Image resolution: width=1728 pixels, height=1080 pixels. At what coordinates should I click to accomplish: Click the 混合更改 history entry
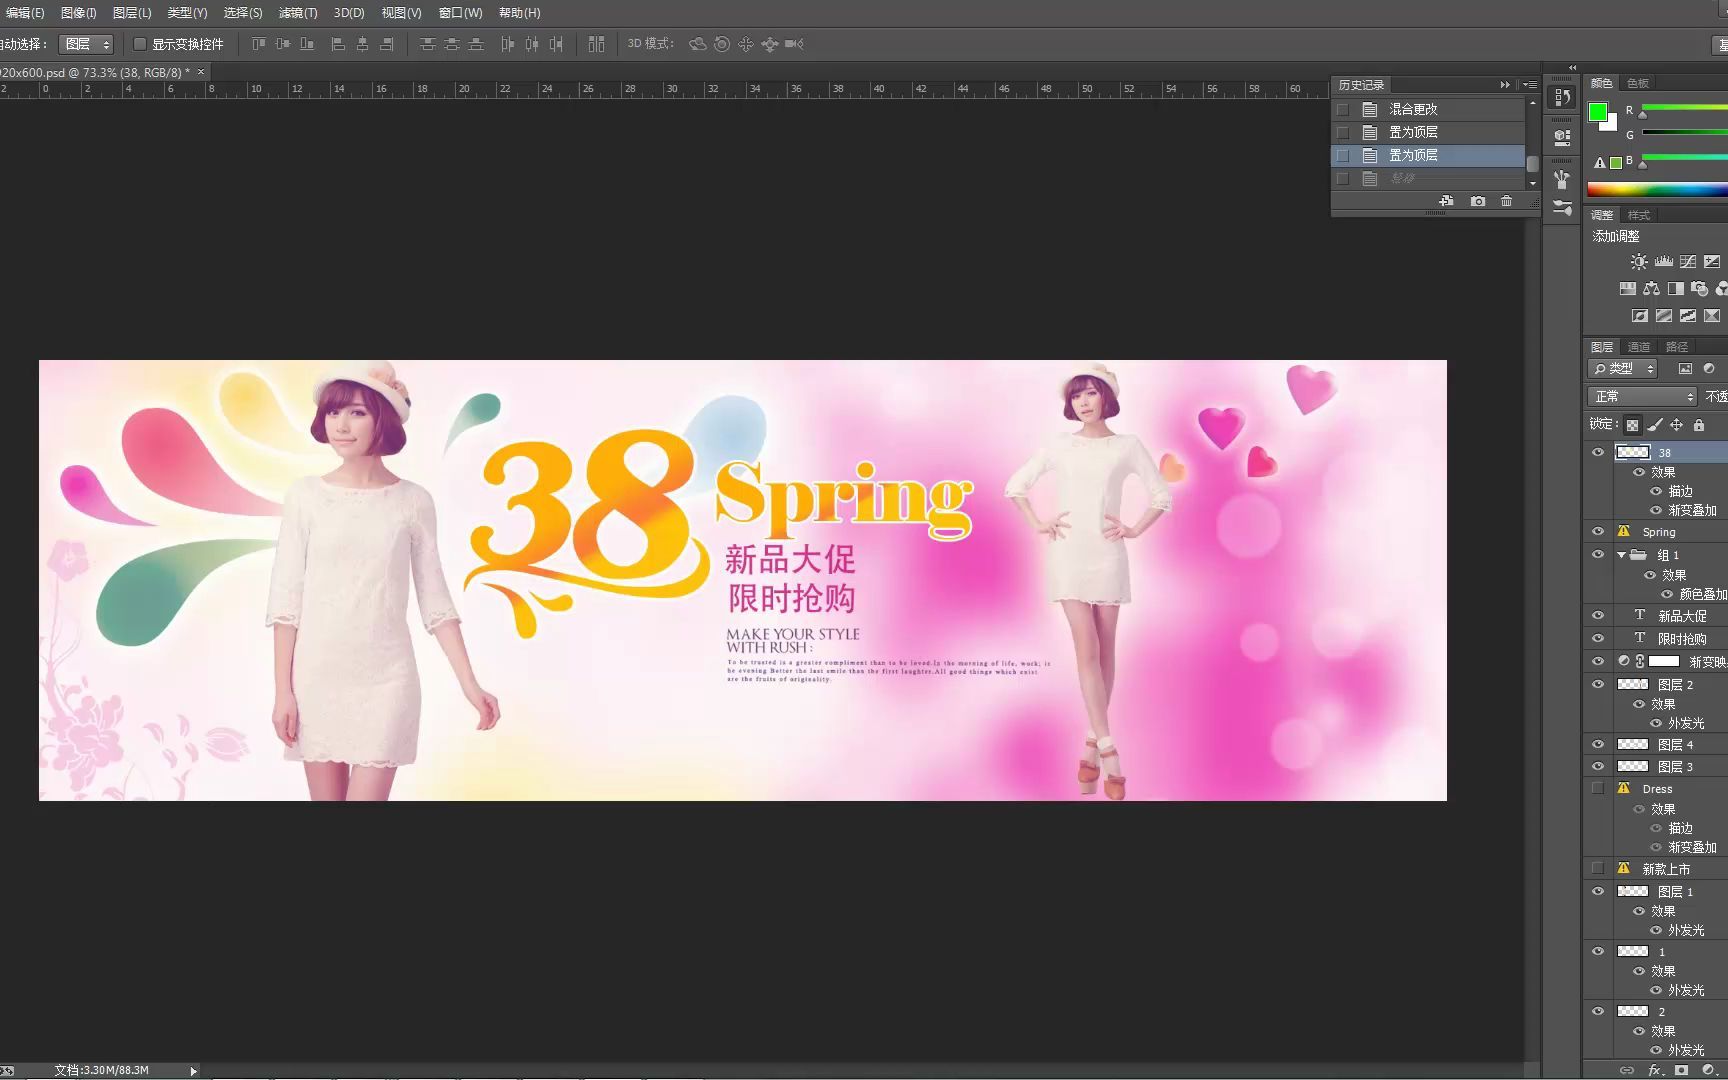point(1414,109)
